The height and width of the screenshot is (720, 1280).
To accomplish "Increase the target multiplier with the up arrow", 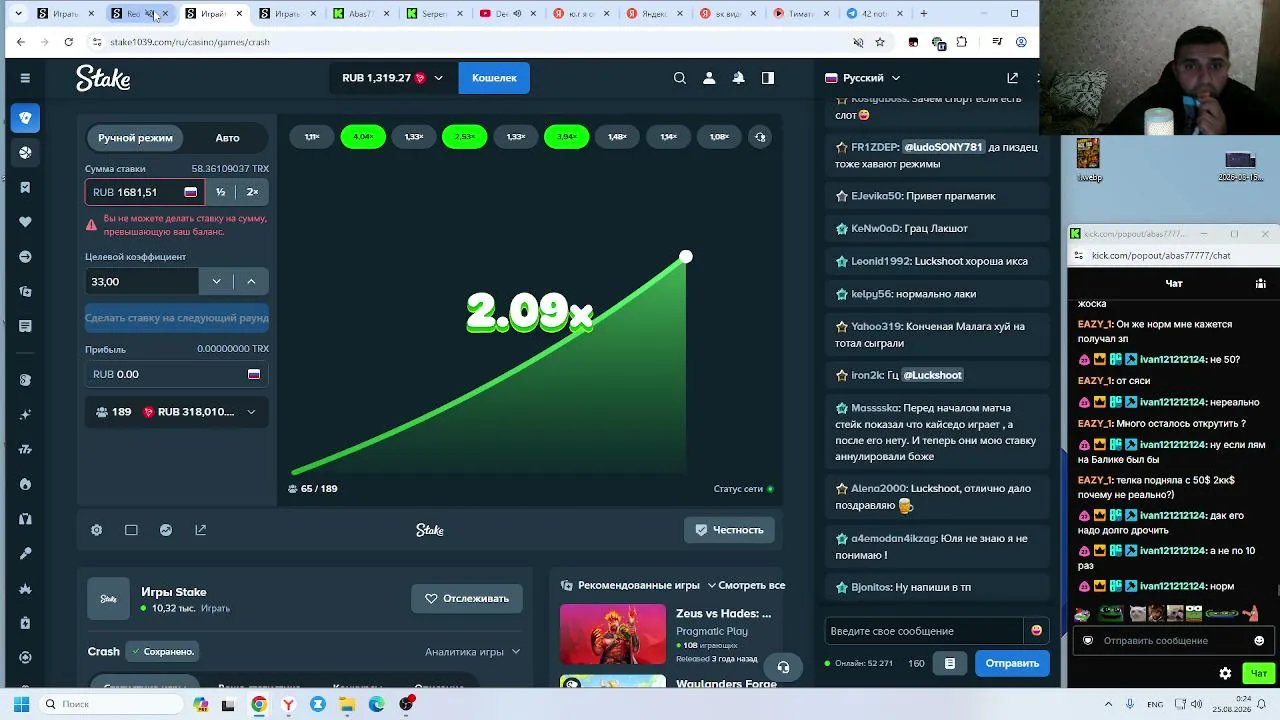I will coord(251,282).
